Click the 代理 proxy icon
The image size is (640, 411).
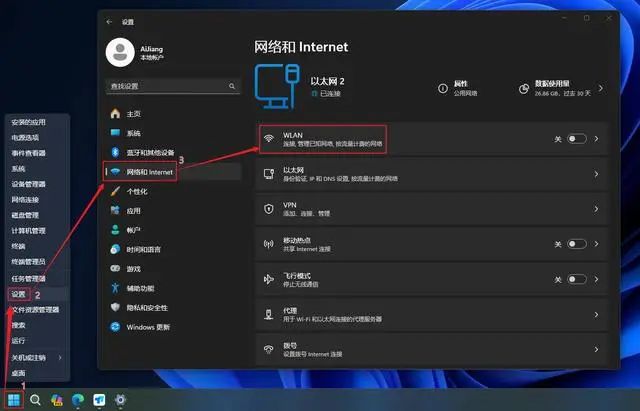coord(269,314)
